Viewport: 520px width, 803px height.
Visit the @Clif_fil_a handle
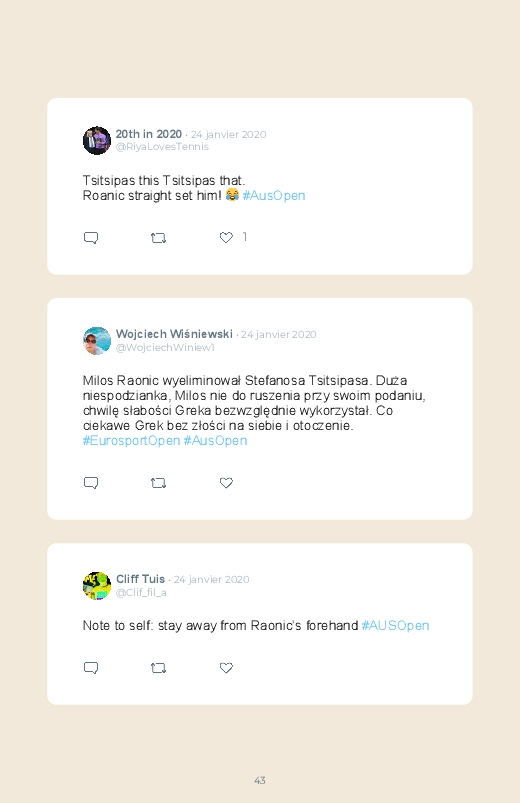coord(141,593)
